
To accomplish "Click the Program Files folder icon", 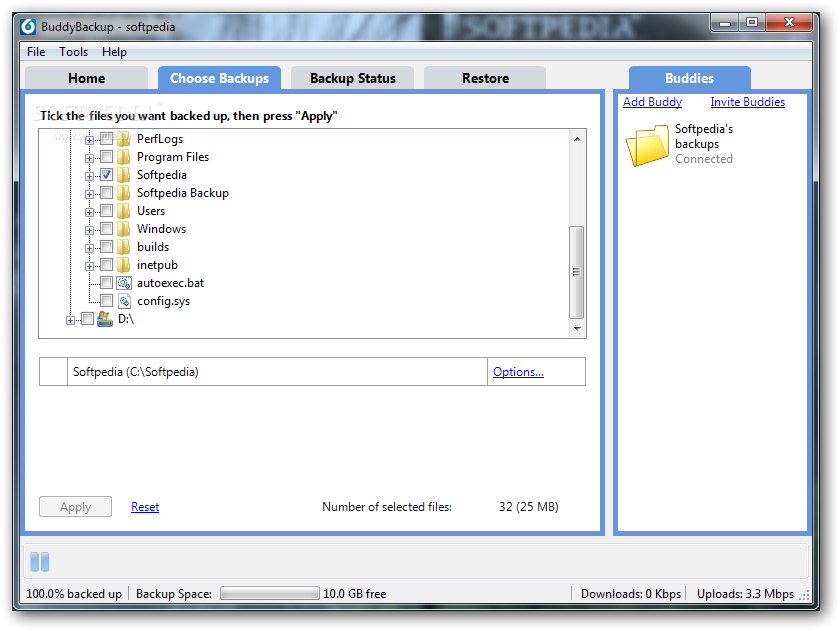I will [x=124, y=157].
